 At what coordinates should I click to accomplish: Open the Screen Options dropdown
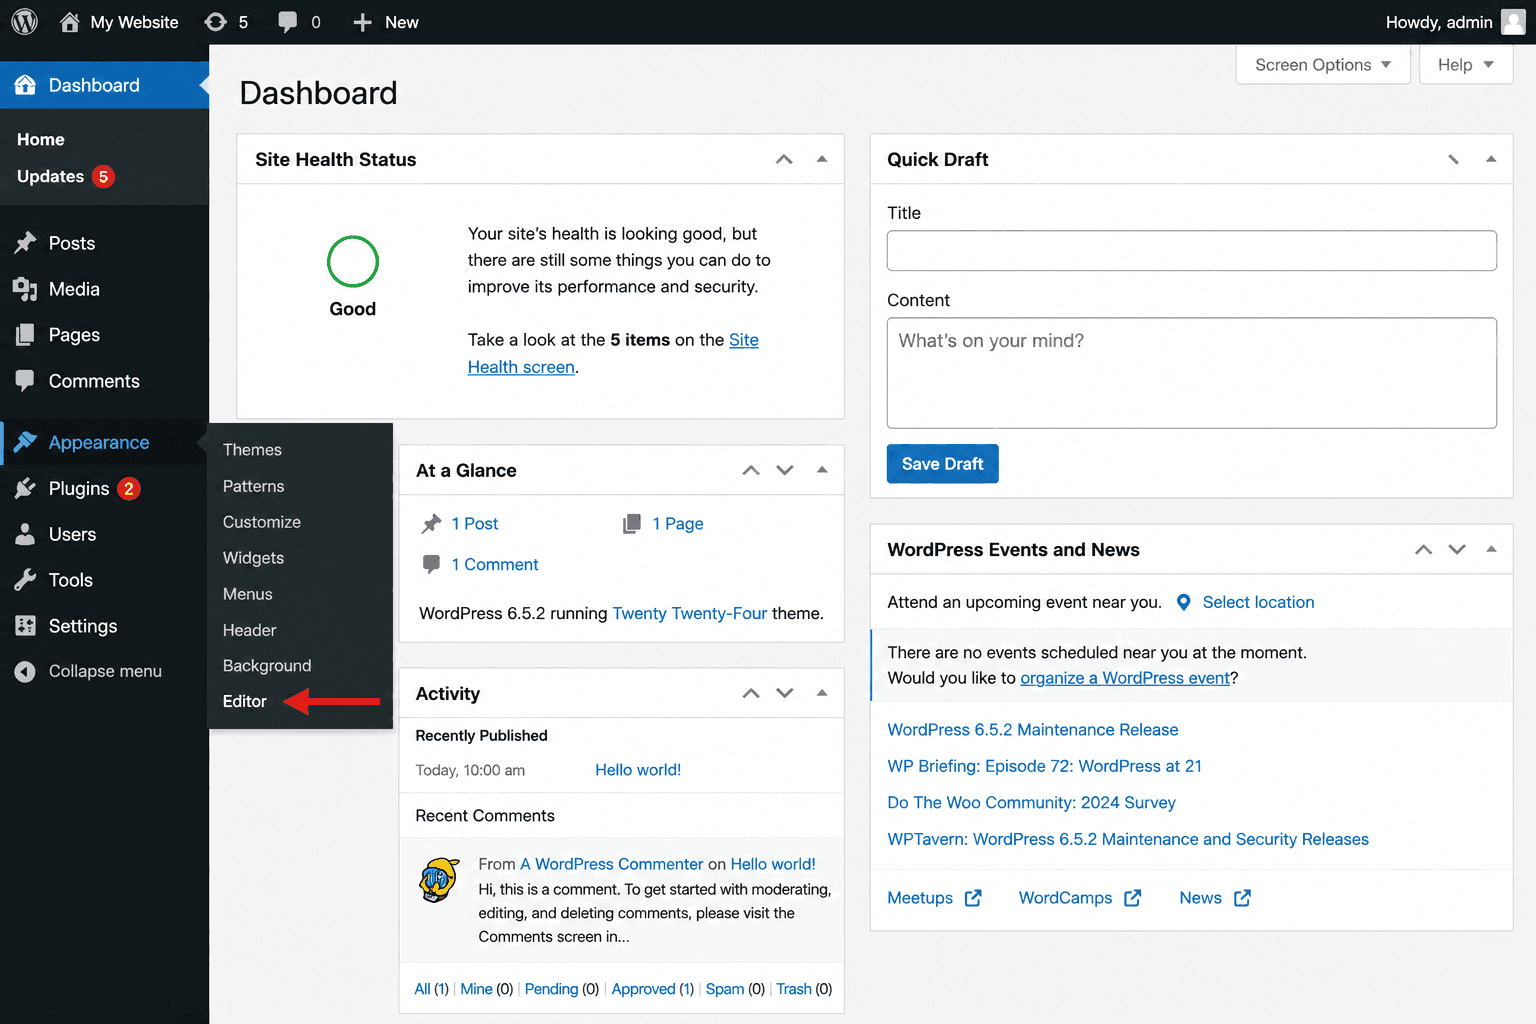(1323, 65)
